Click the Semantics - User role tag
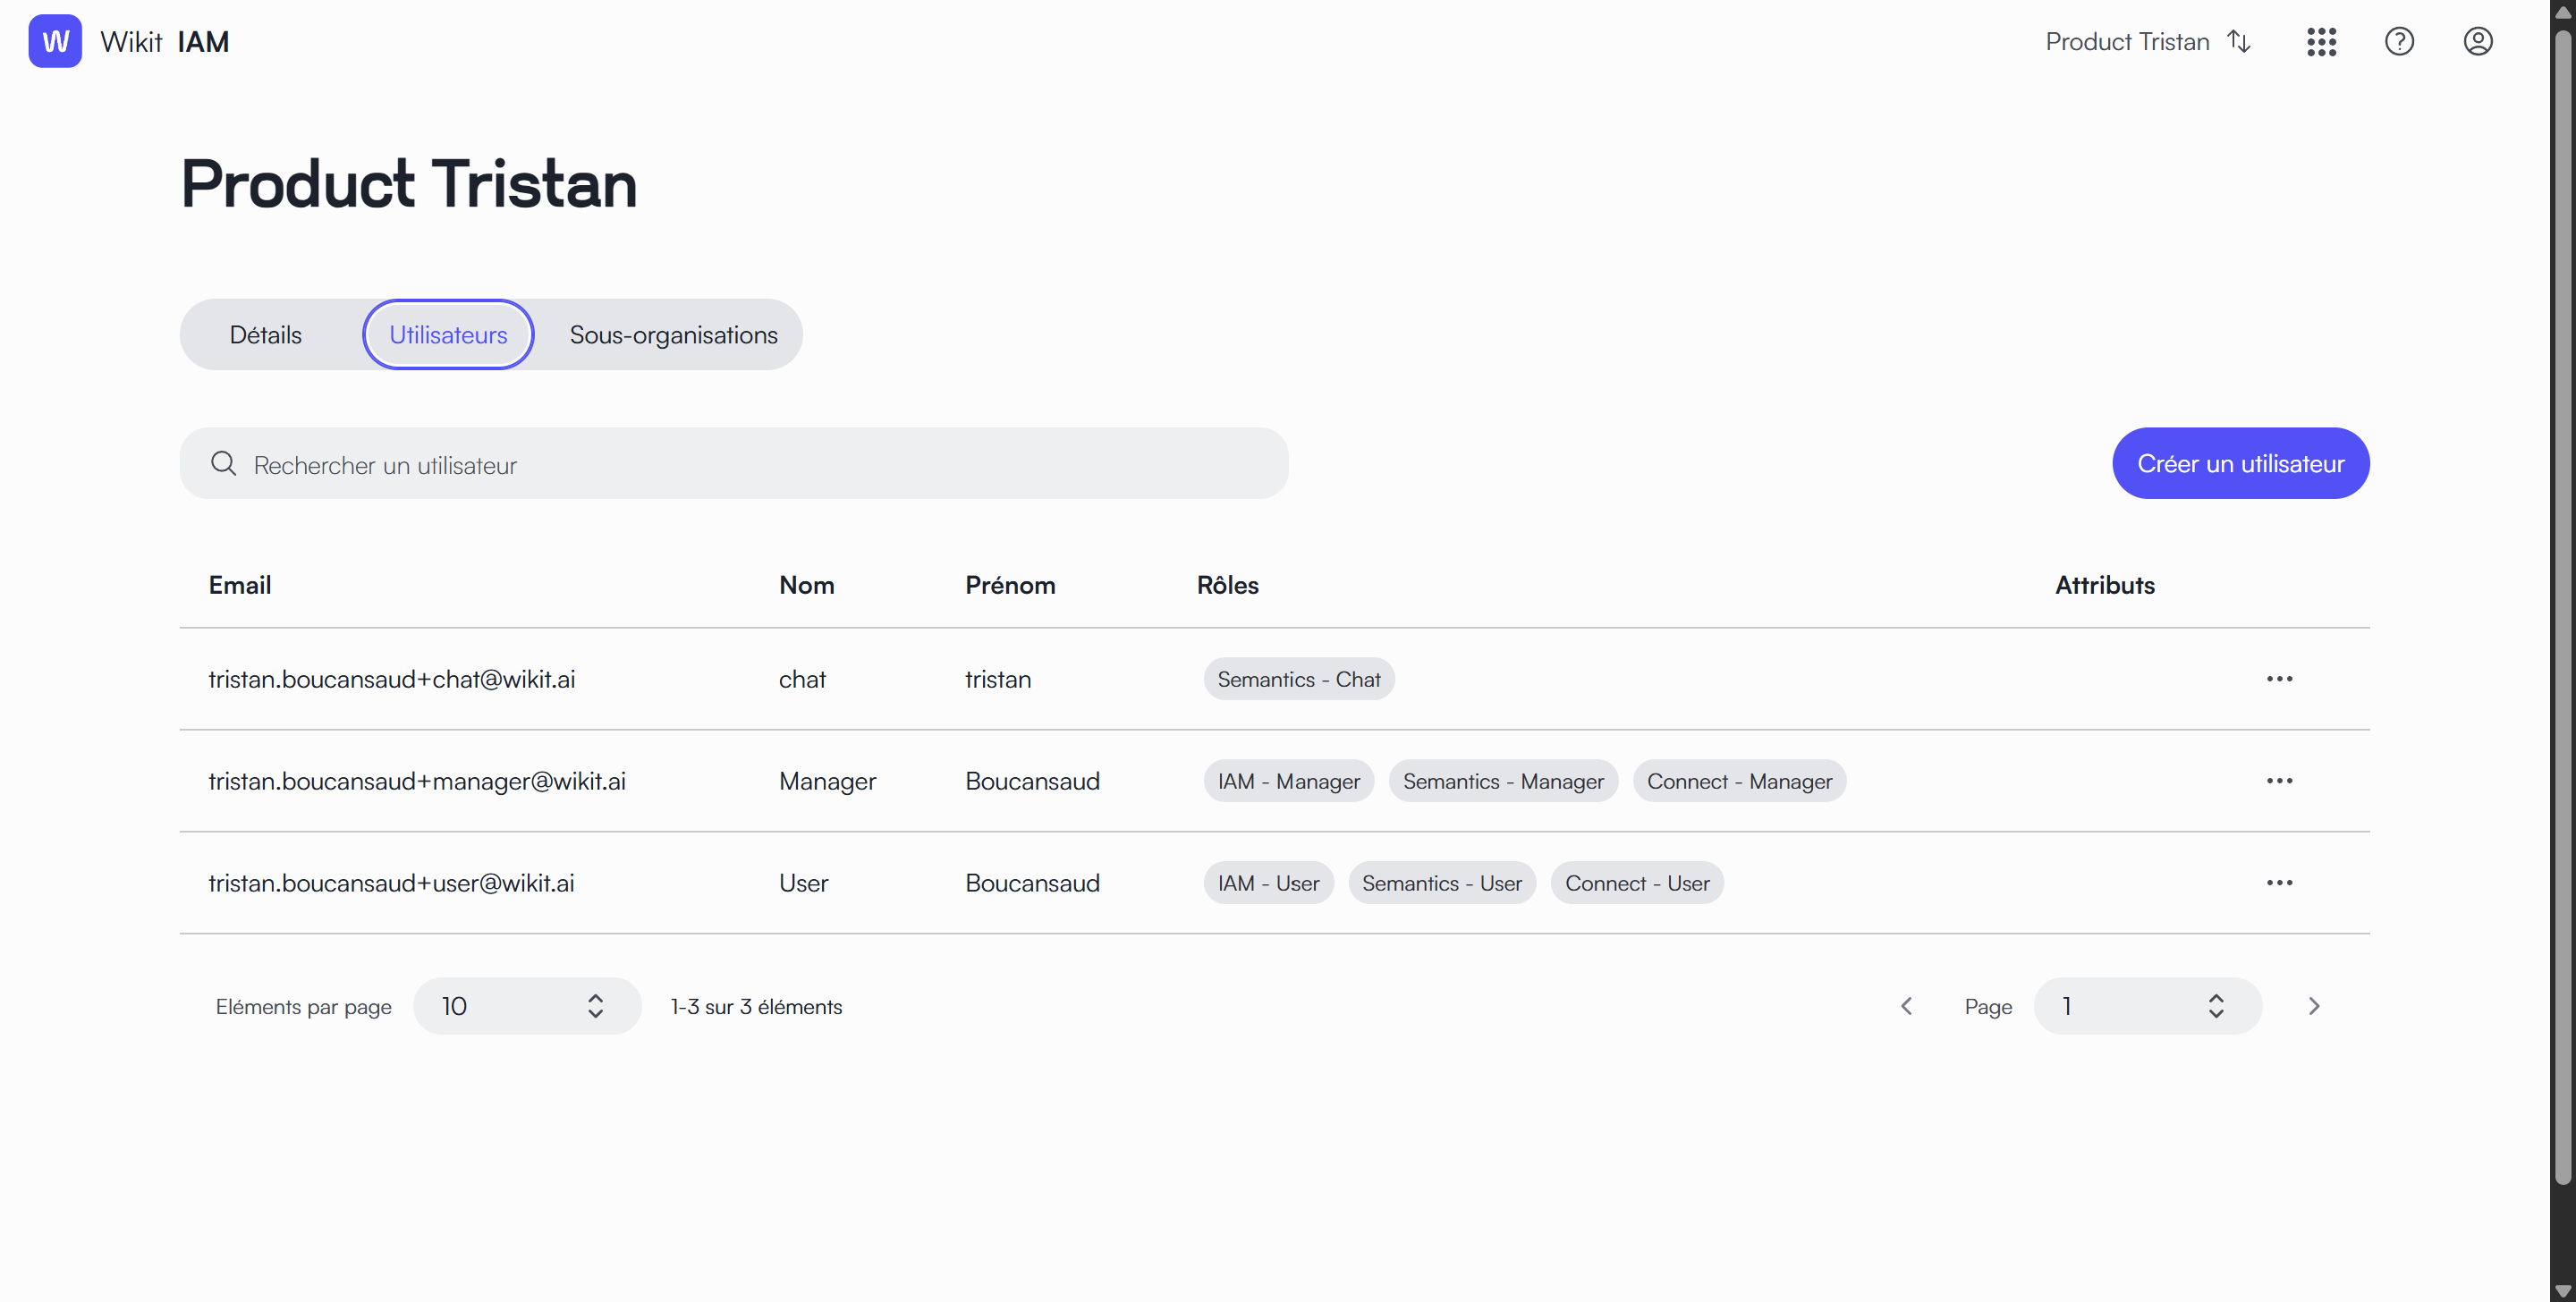 pyautogui.click(x=1442, y=883)
